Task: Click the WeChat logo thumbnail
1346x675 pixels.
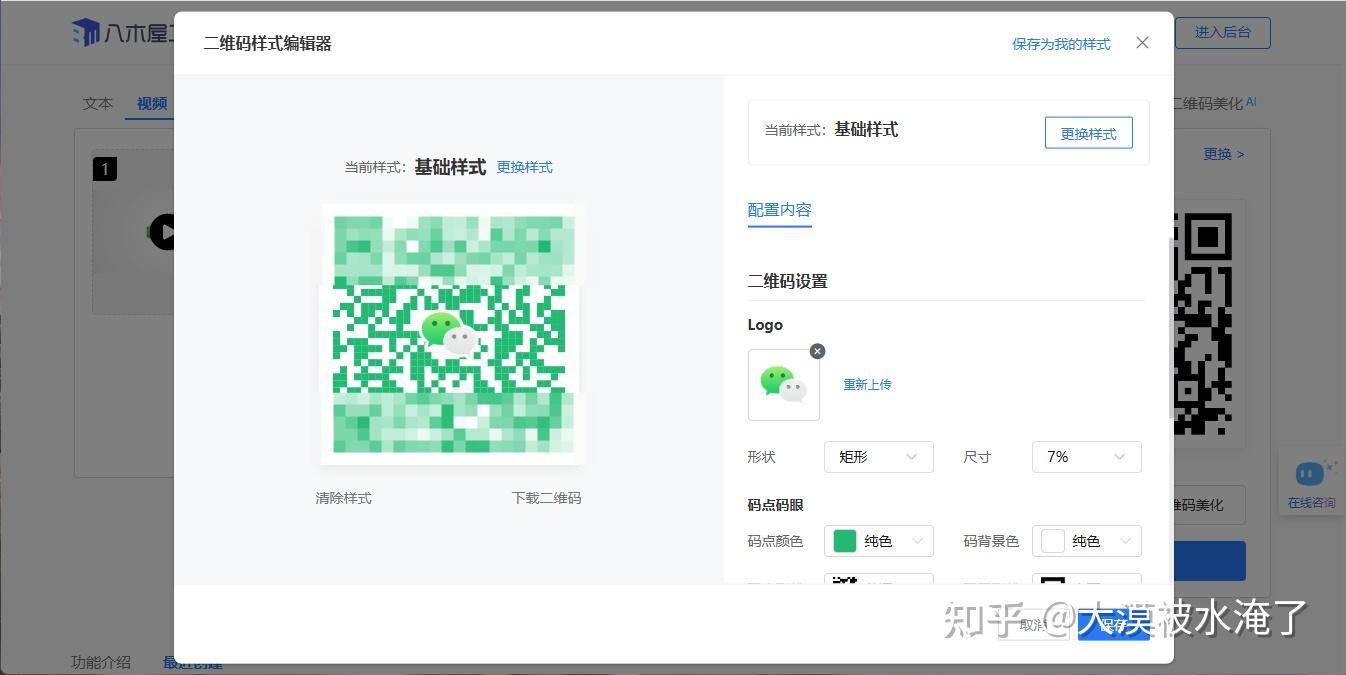Action: point(784,385)
